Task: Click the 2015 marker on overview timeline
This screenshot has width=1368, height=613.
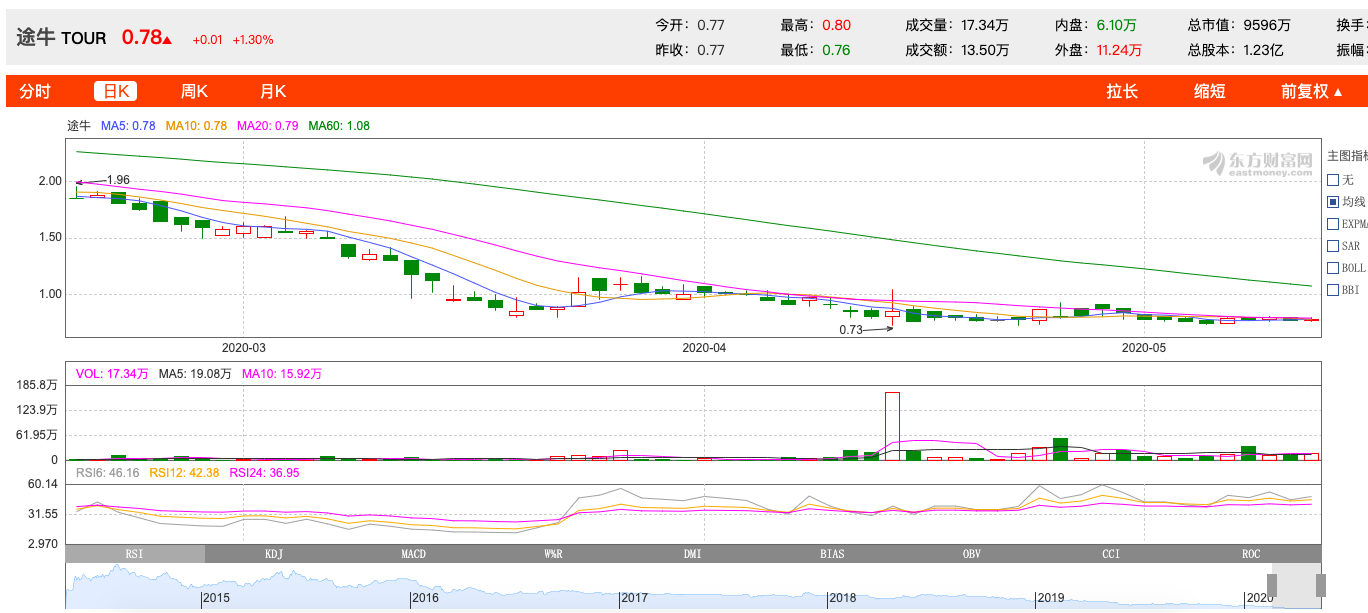Action: click(x=217, y=598)
